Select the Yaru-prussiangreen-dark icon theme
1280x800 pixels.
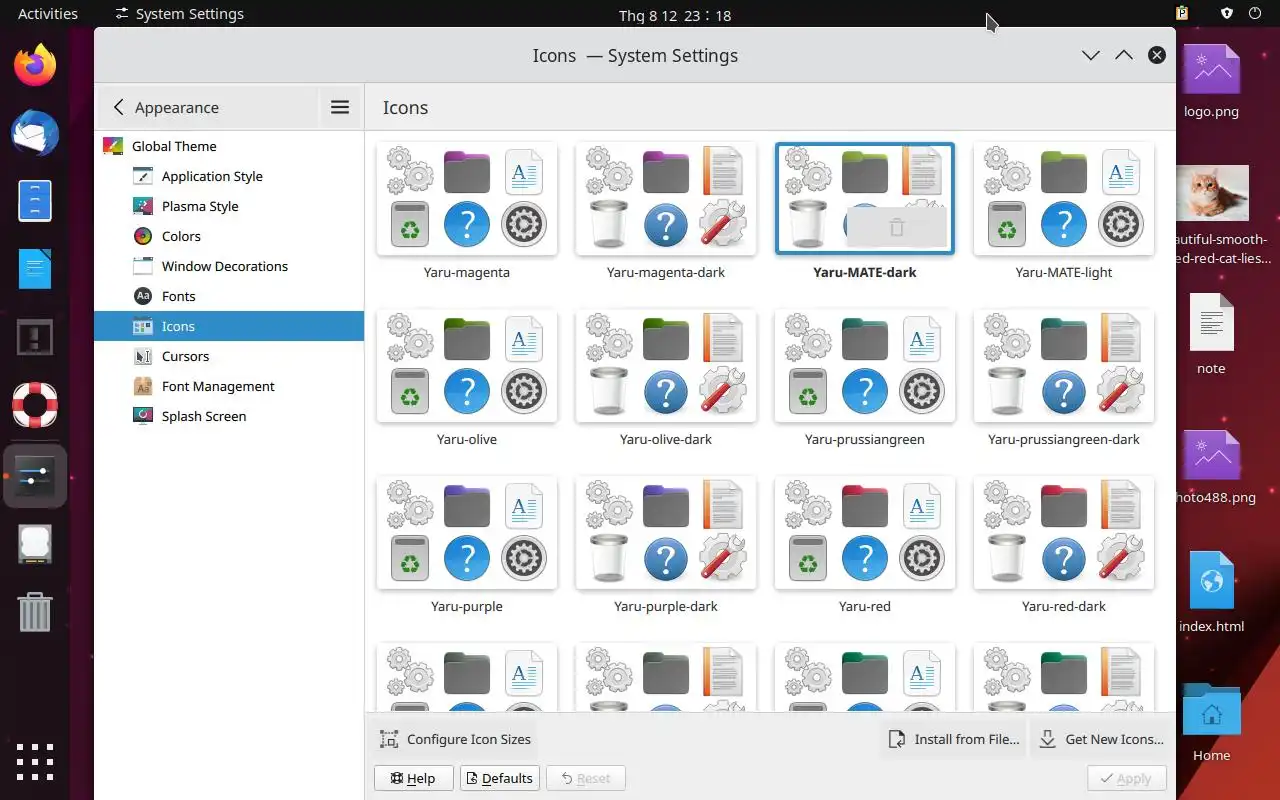(1064, 366)
